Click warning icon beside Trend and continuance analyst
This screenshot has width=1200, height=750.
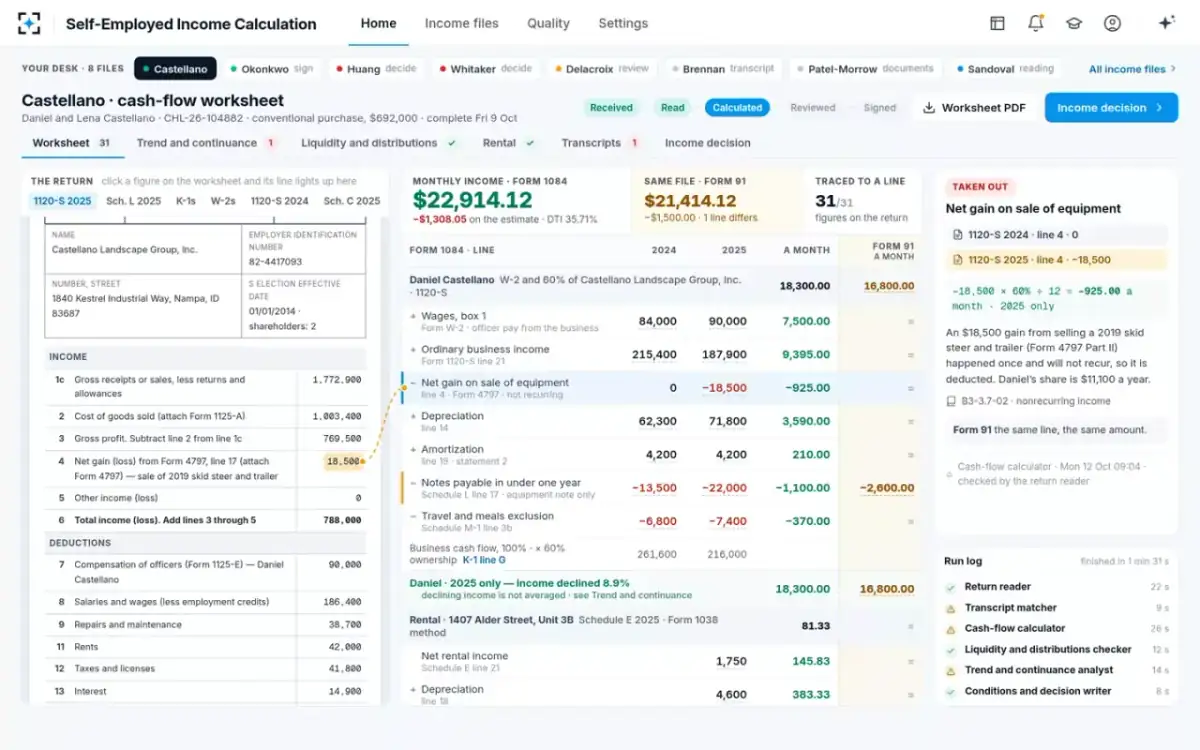point(950,670)
